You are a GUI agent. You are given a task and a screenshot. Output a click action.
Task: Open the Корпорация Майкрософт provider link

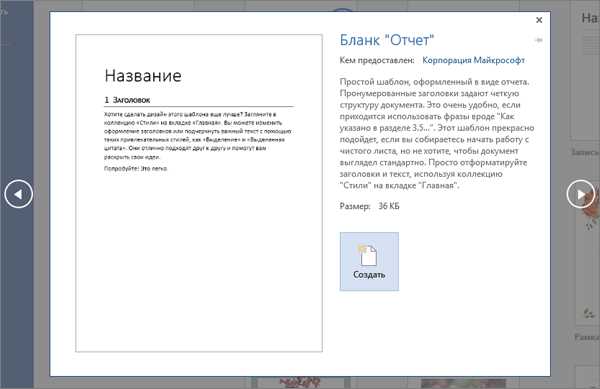[x=473, y=60]
